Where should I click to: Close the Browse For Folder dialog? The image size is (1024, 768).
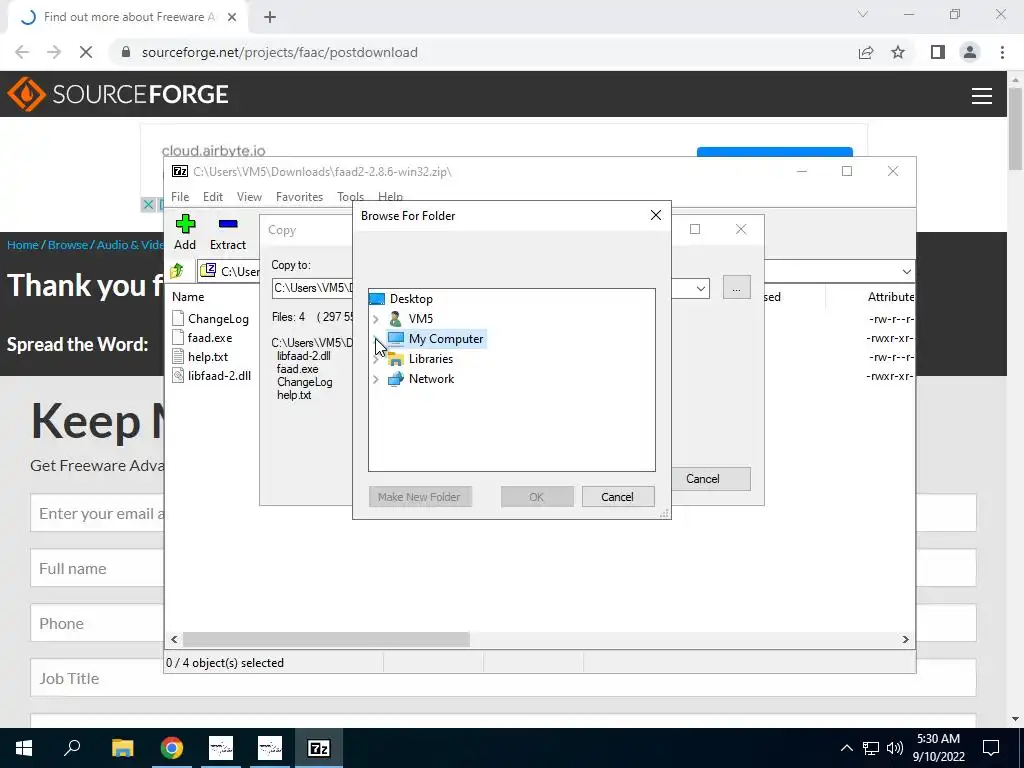[x=656, y=215]
